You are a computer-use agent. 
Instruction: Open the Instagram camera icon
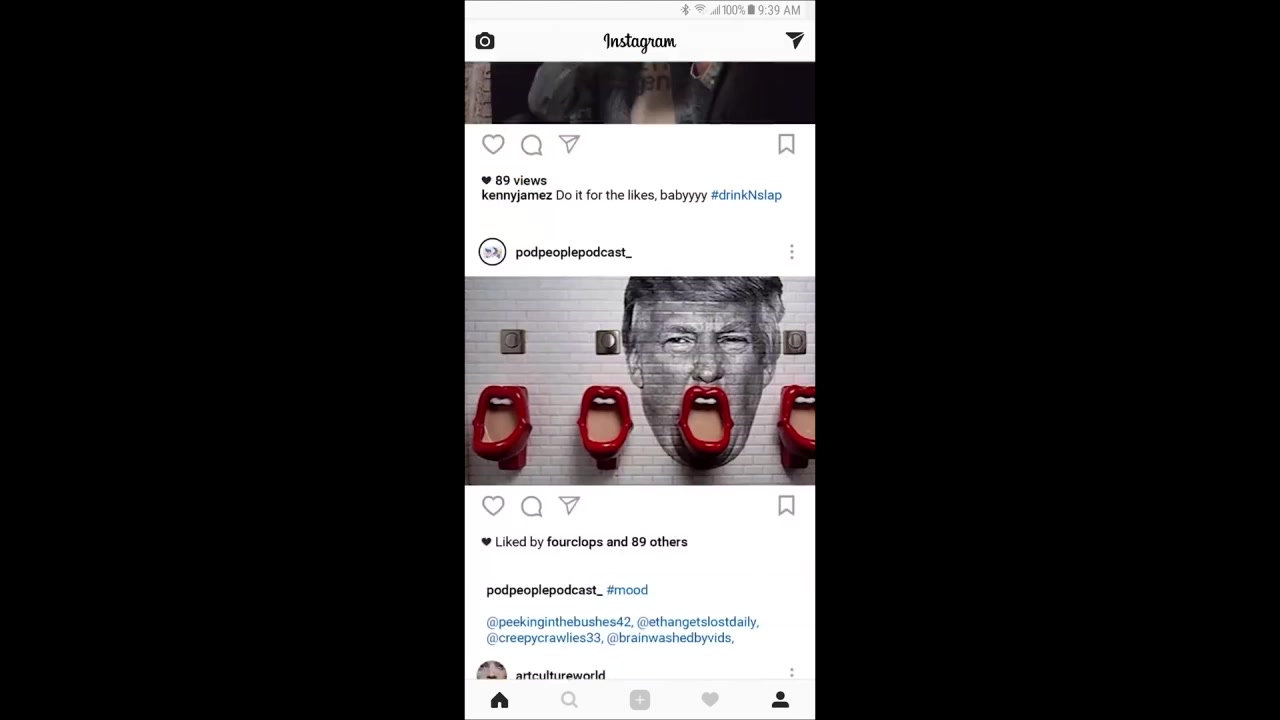[485, 41]
